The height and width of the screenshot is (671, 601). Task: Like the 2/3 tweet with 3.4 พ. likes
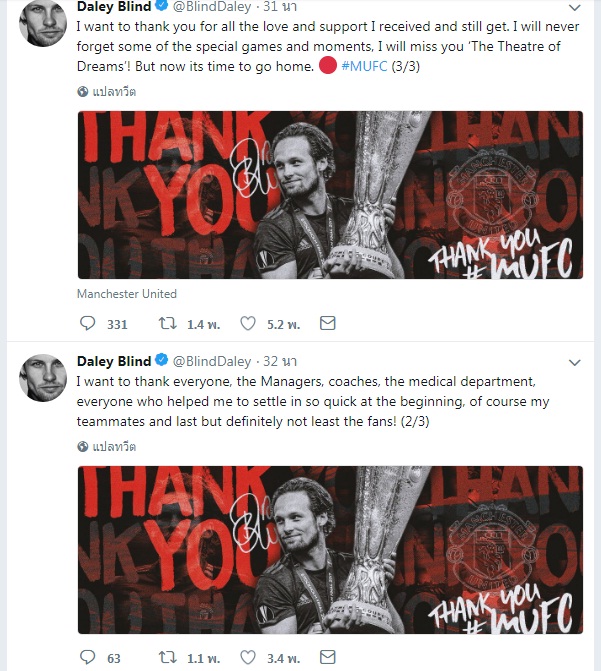tap(248, 657)
